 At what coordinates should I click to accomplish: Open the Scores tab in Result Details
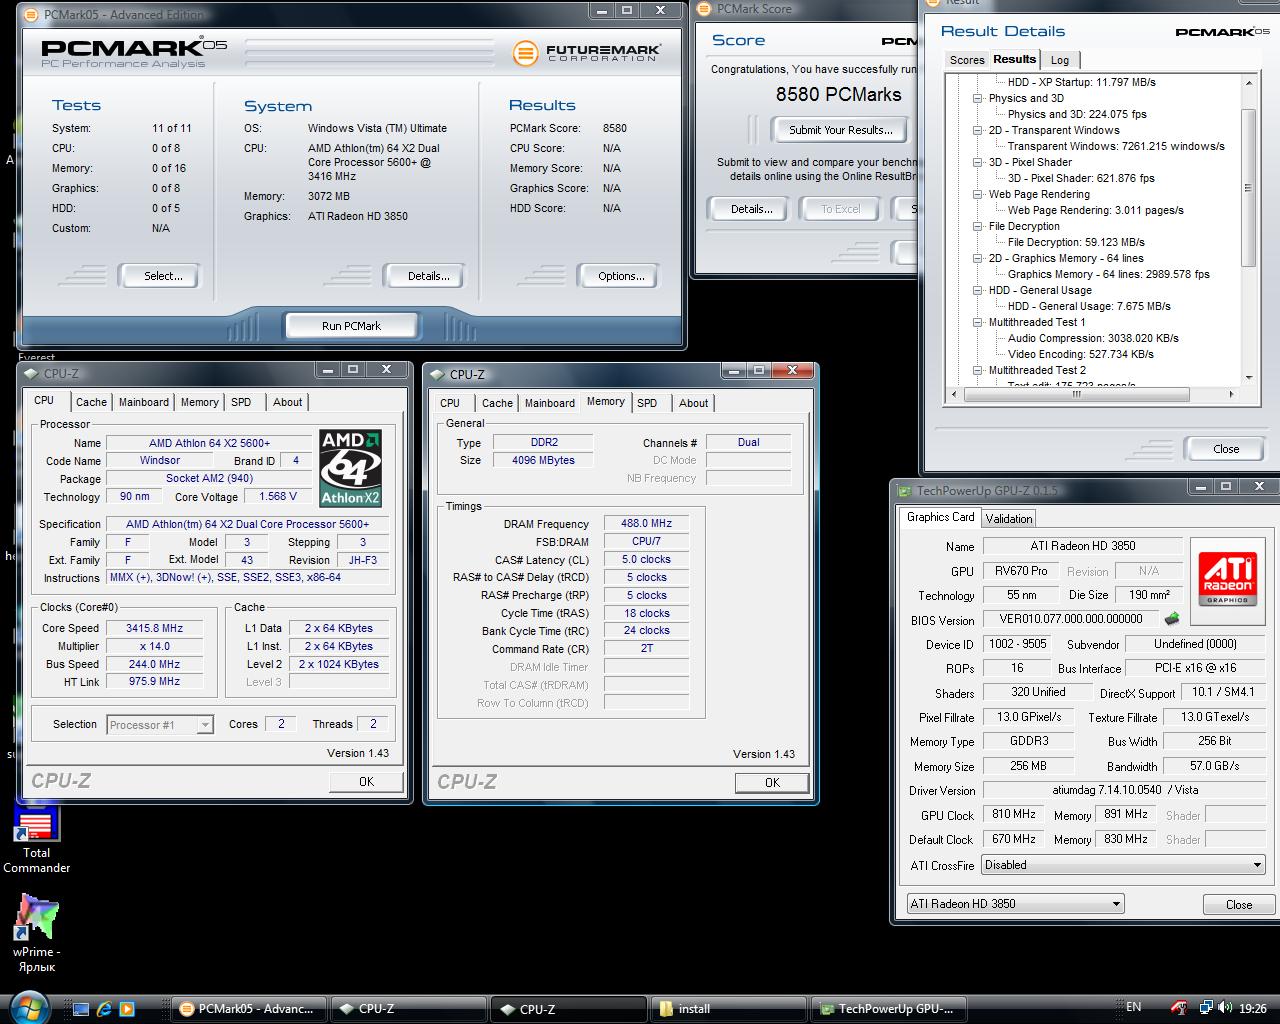tap(967, 60)
